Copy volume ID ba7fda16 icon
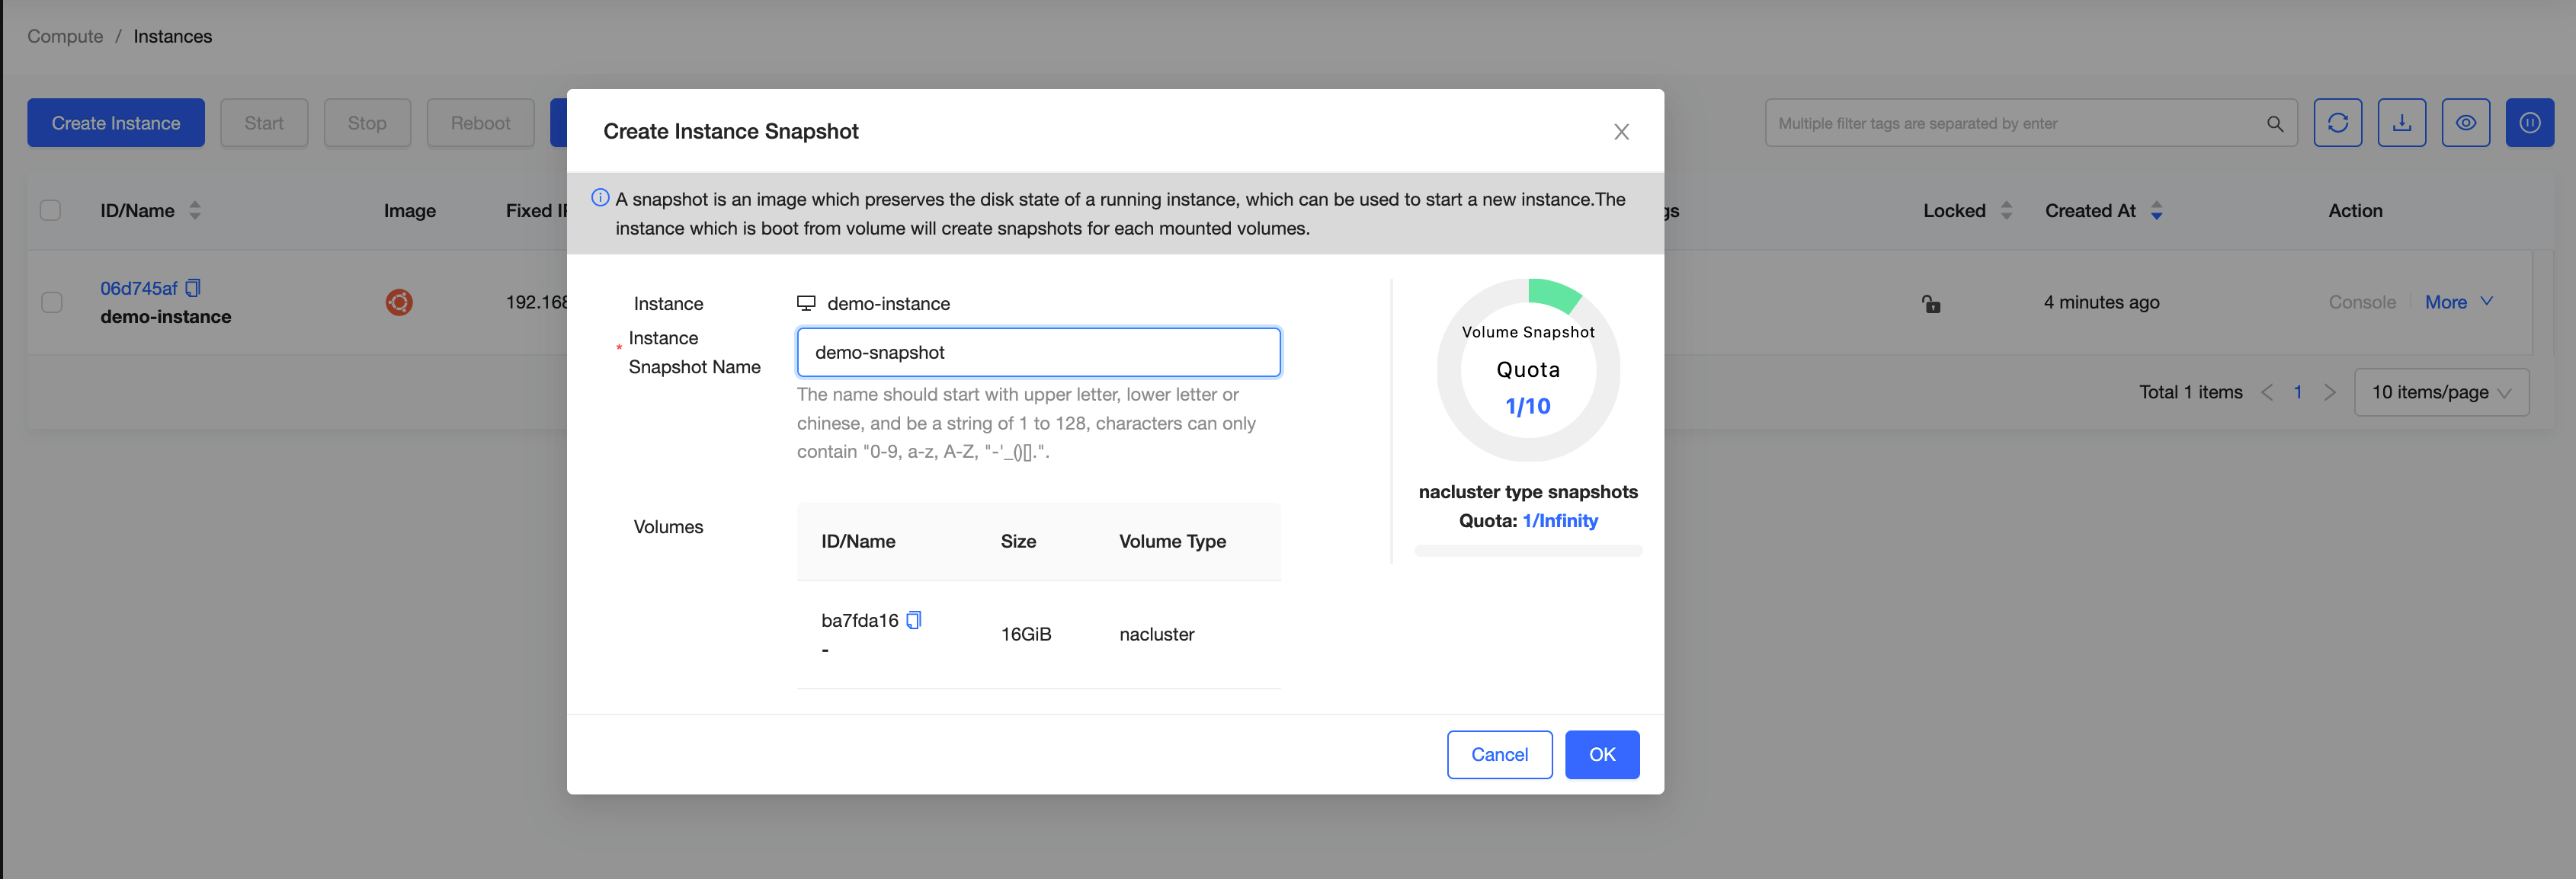 tap(913, 620)
